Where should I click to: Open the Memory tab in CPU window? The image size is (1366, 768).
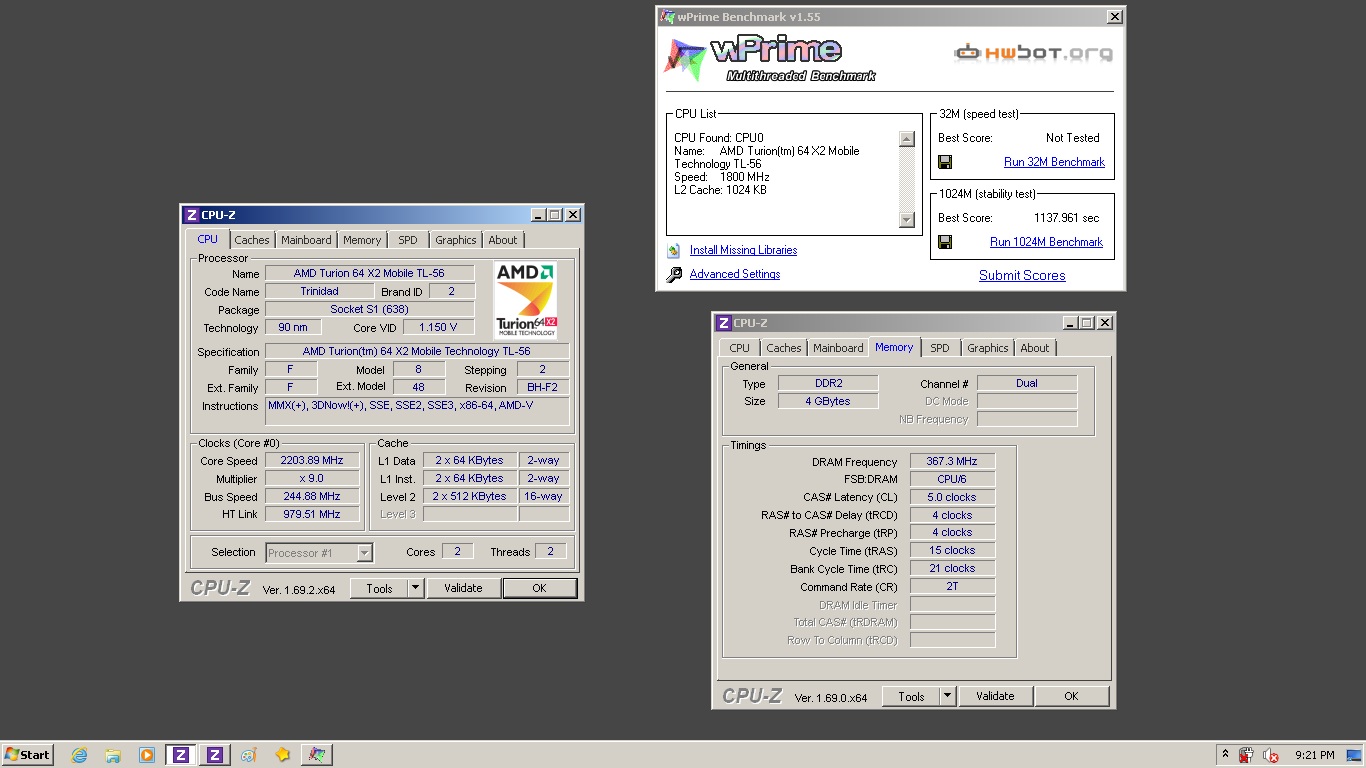point(362,240)
